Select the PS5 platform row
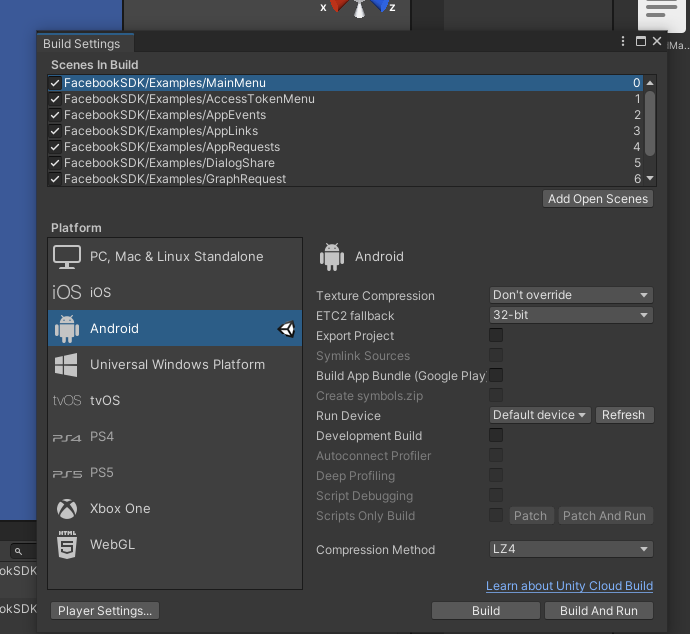Image resolution: width=690 pixels, height=634 pixels. [175, 473]
